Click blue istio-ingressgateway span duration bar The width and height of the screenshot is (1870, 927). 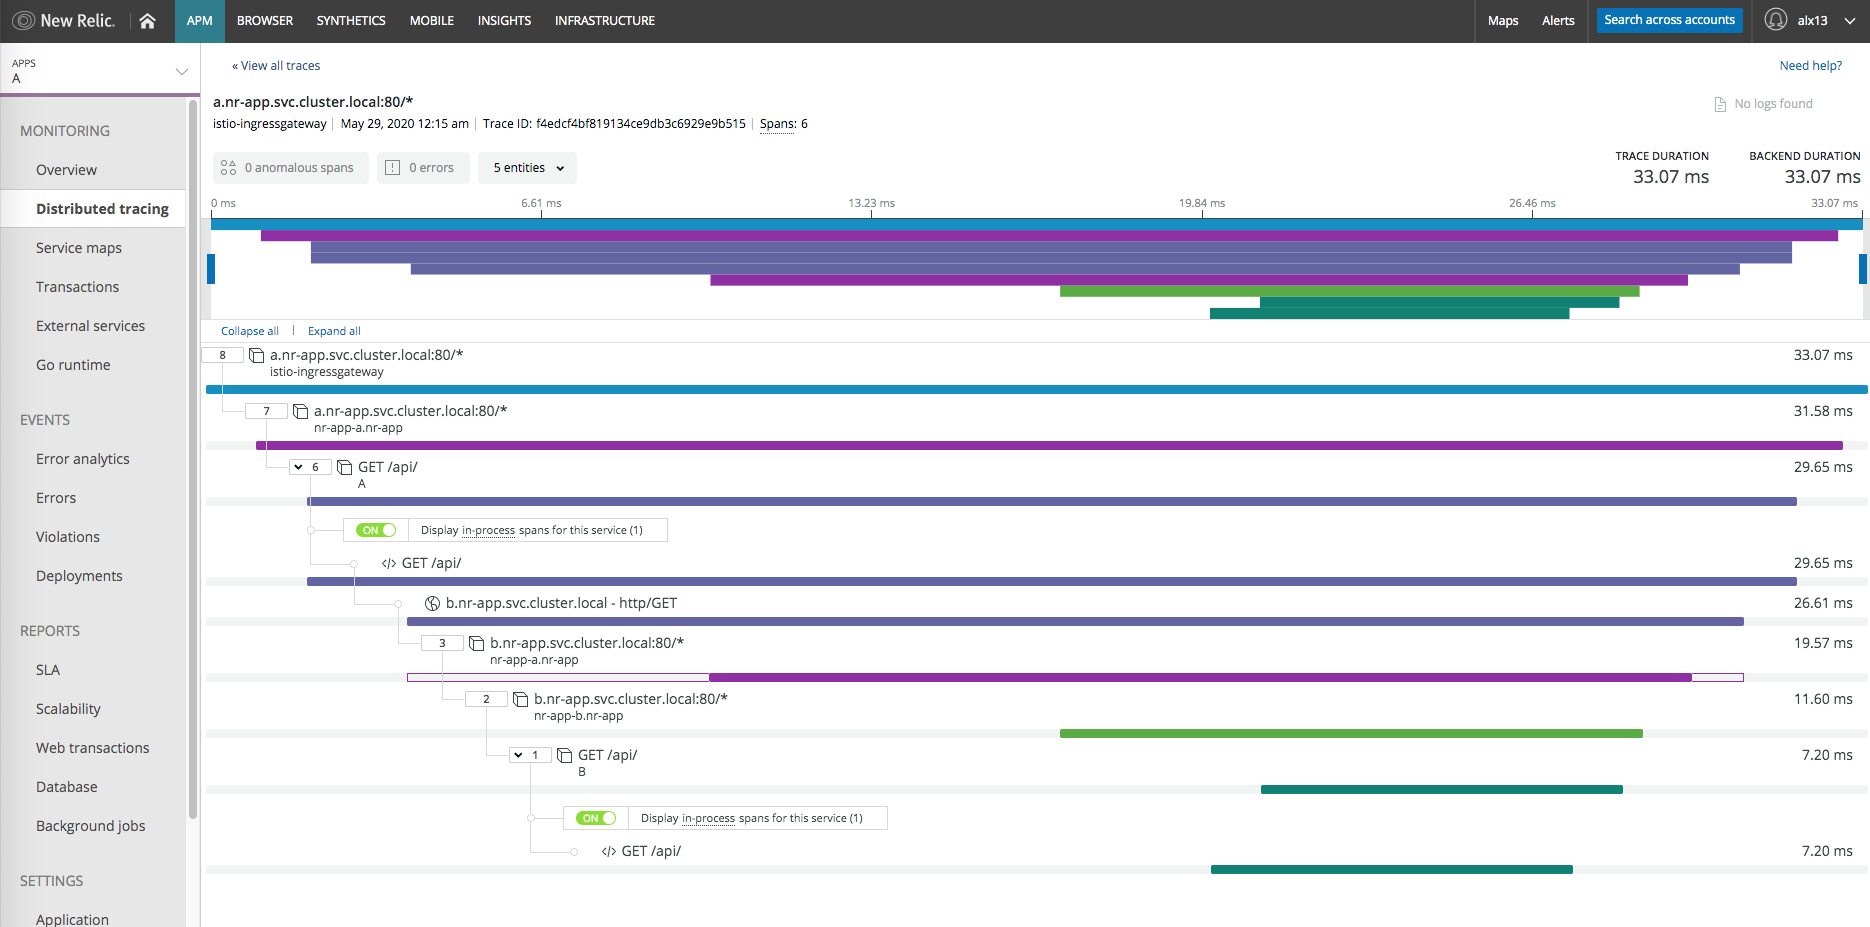point(1037,389)
